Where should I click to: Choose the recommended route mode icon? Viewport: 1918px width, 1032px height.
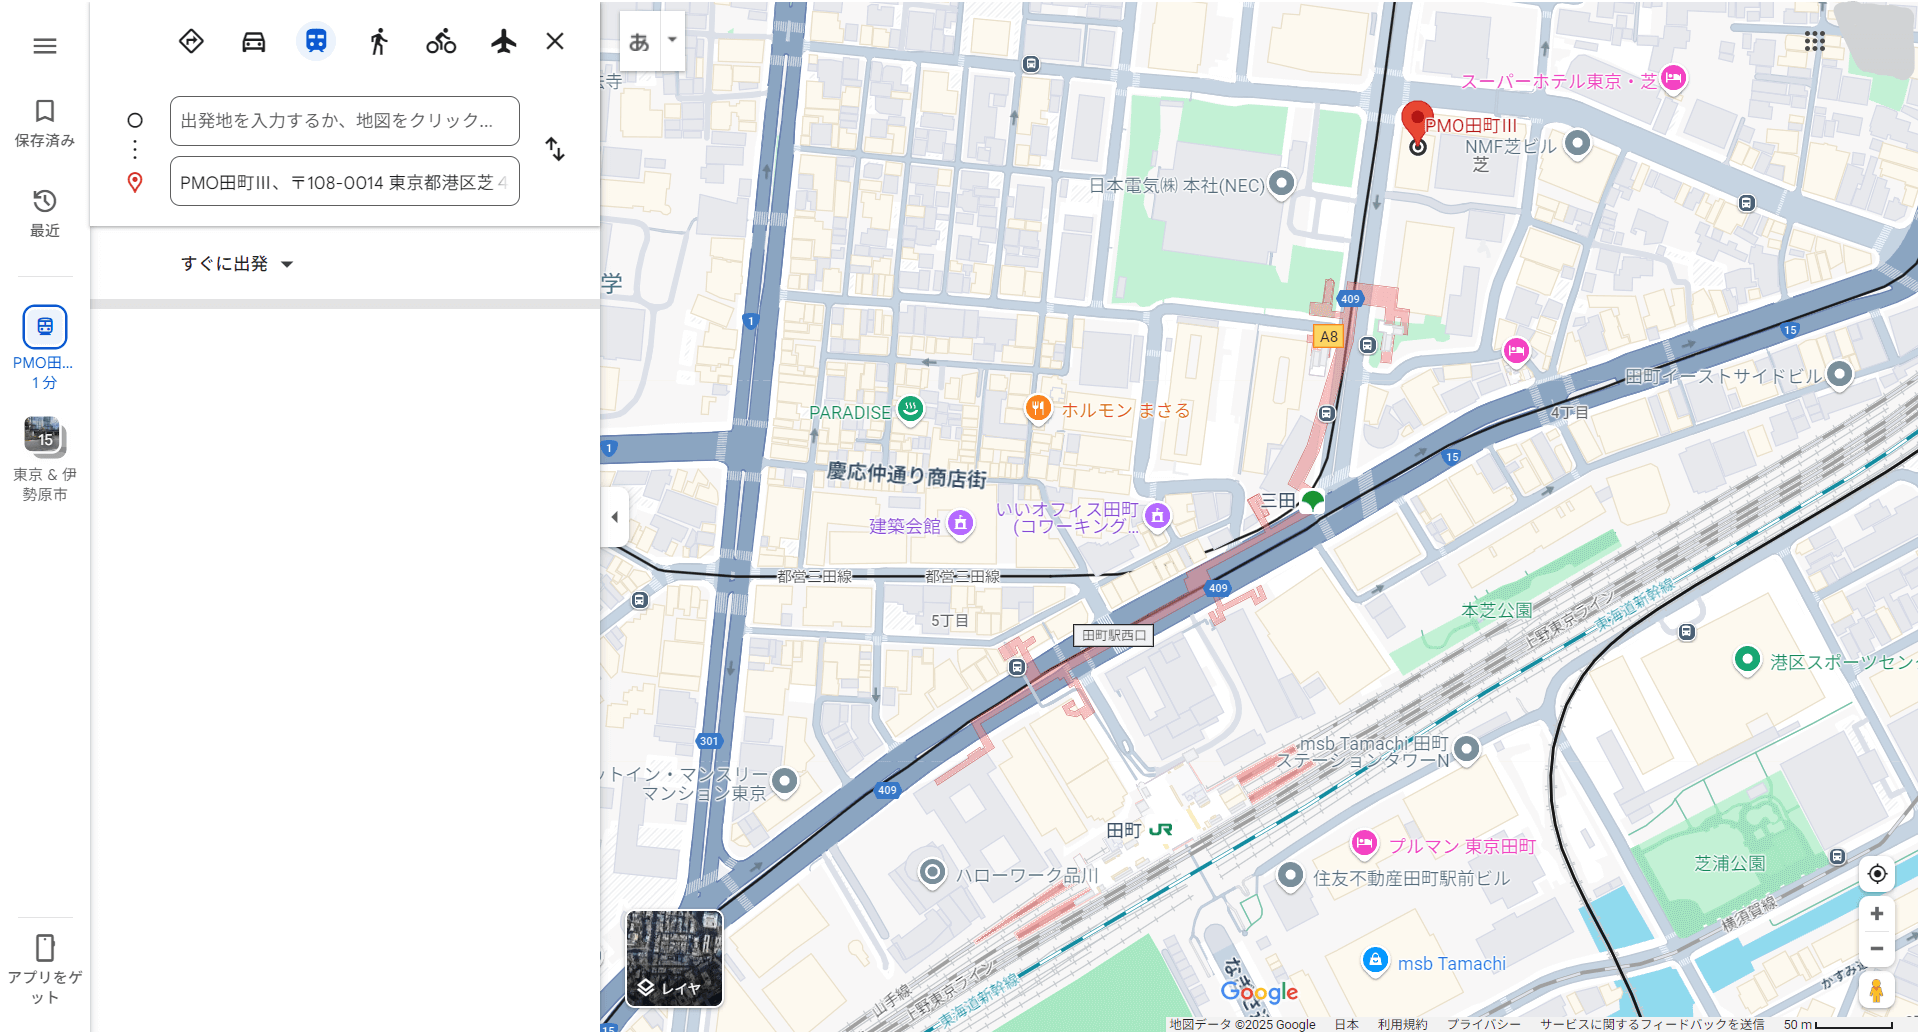(x=191, y=41)
